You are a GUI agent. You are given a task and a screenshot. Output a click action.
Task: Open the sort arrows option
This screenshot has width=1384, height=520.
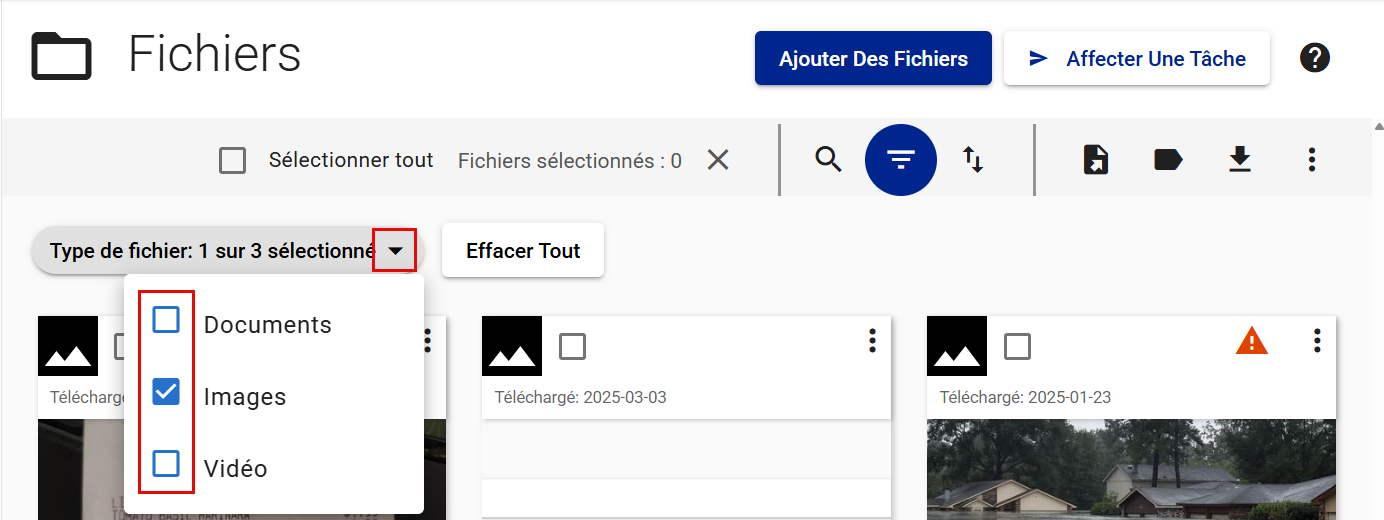point(973,159)
